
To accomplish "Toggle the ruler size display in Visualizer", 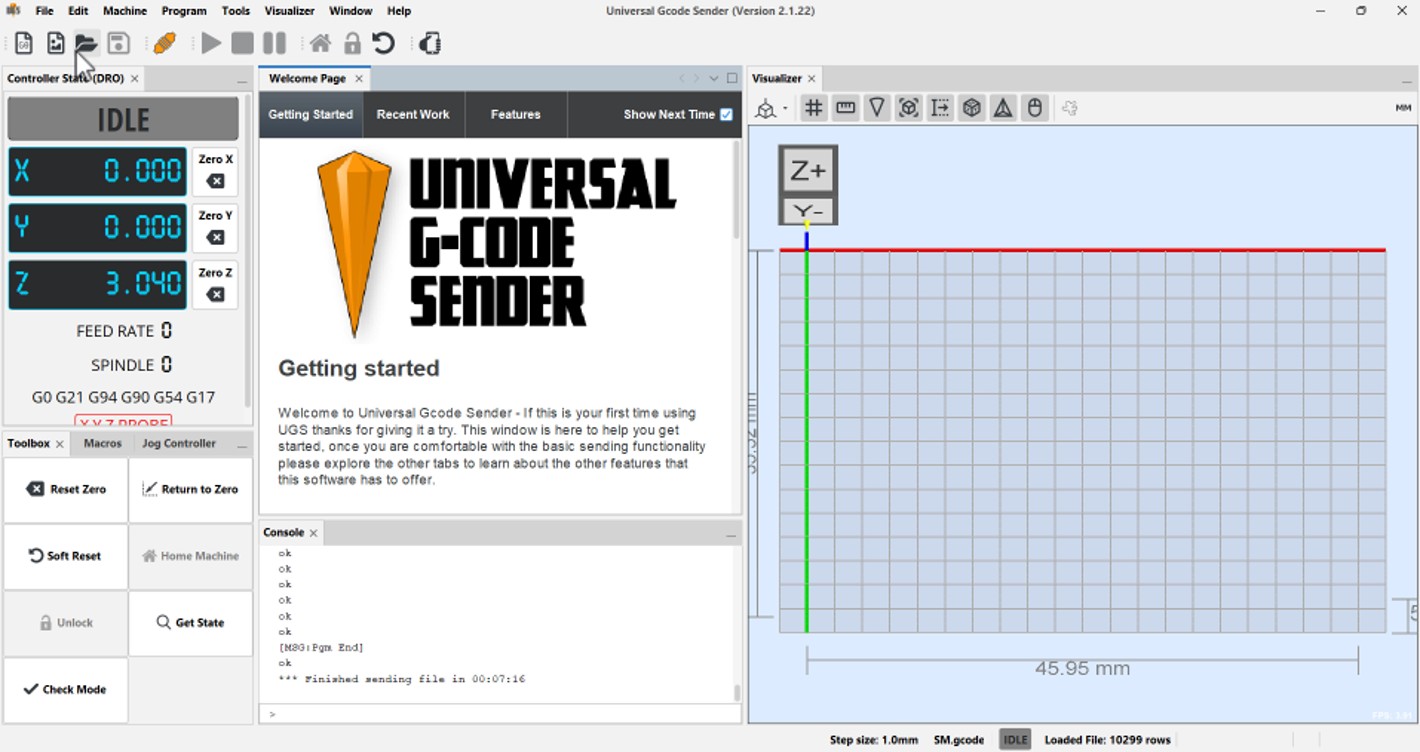I will [845, 108].
